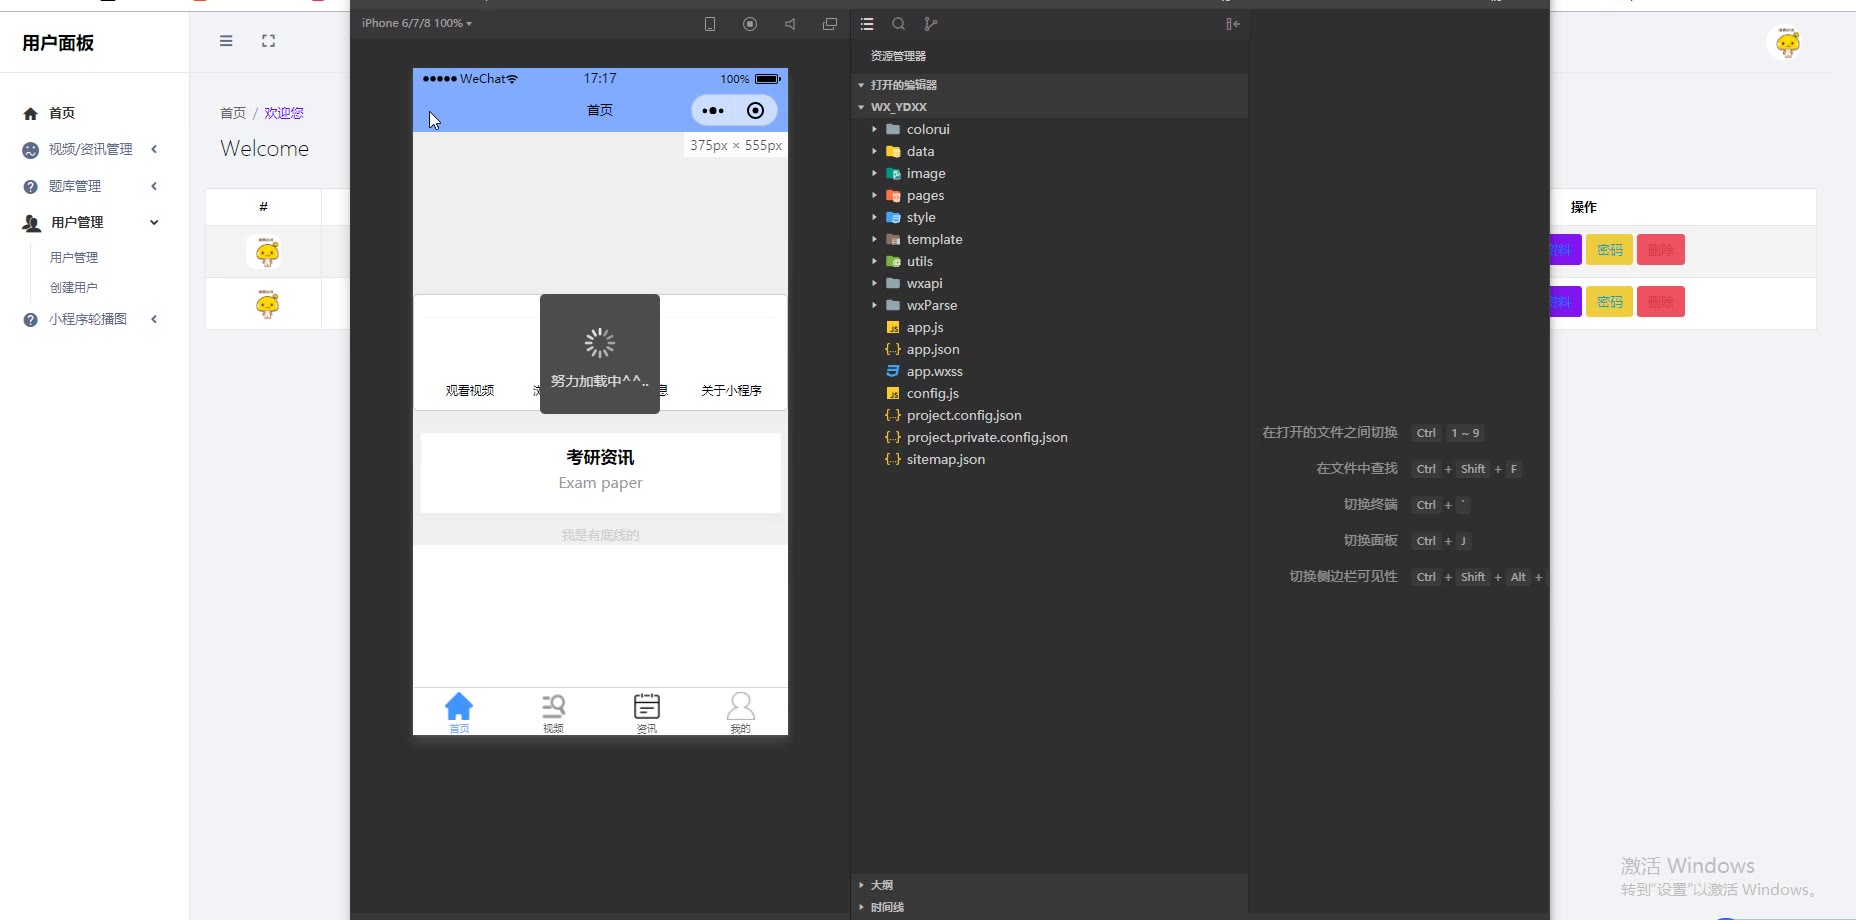
Task: Expand the 题库管理 menu chevron
Action: point(154,186)
